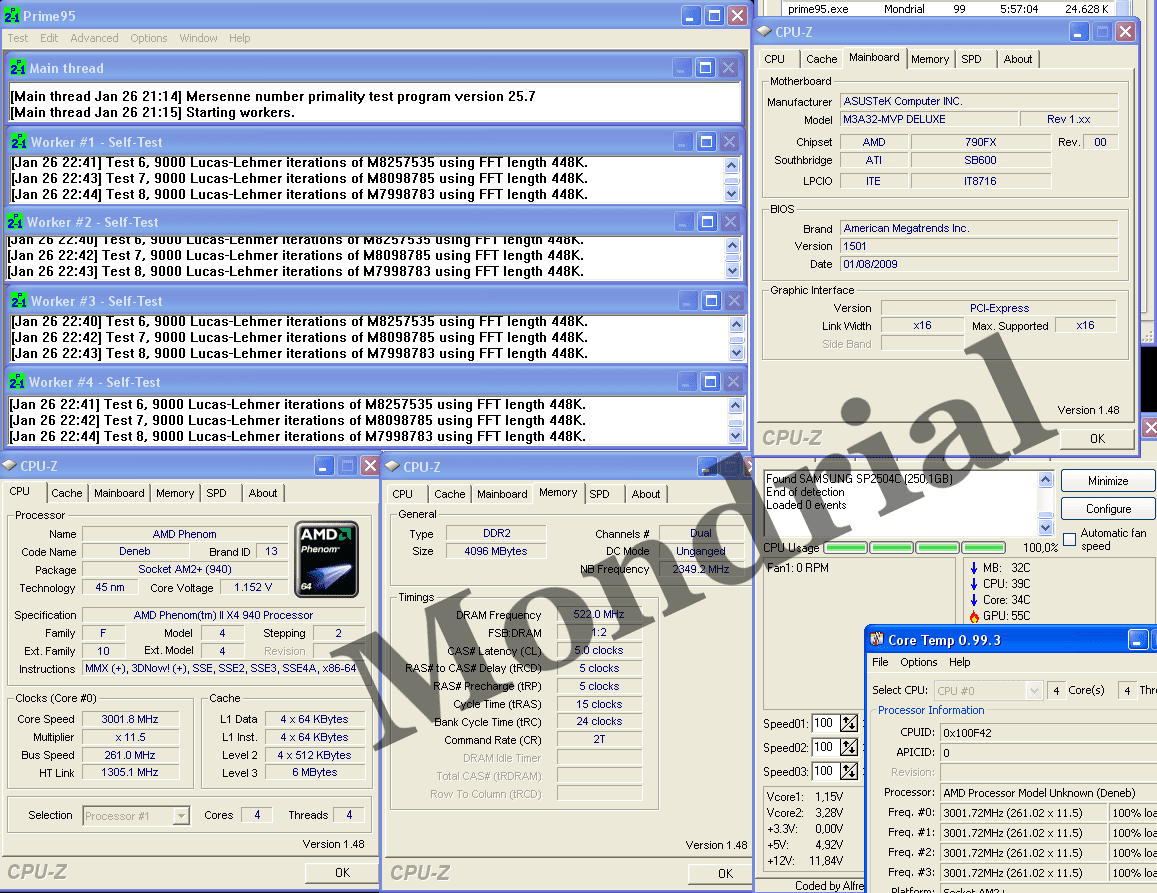Image resolution: width=1157 pixels, height=893 pixels.
Task: Click the Core Temp title bar icon
Action: [877, 639]
